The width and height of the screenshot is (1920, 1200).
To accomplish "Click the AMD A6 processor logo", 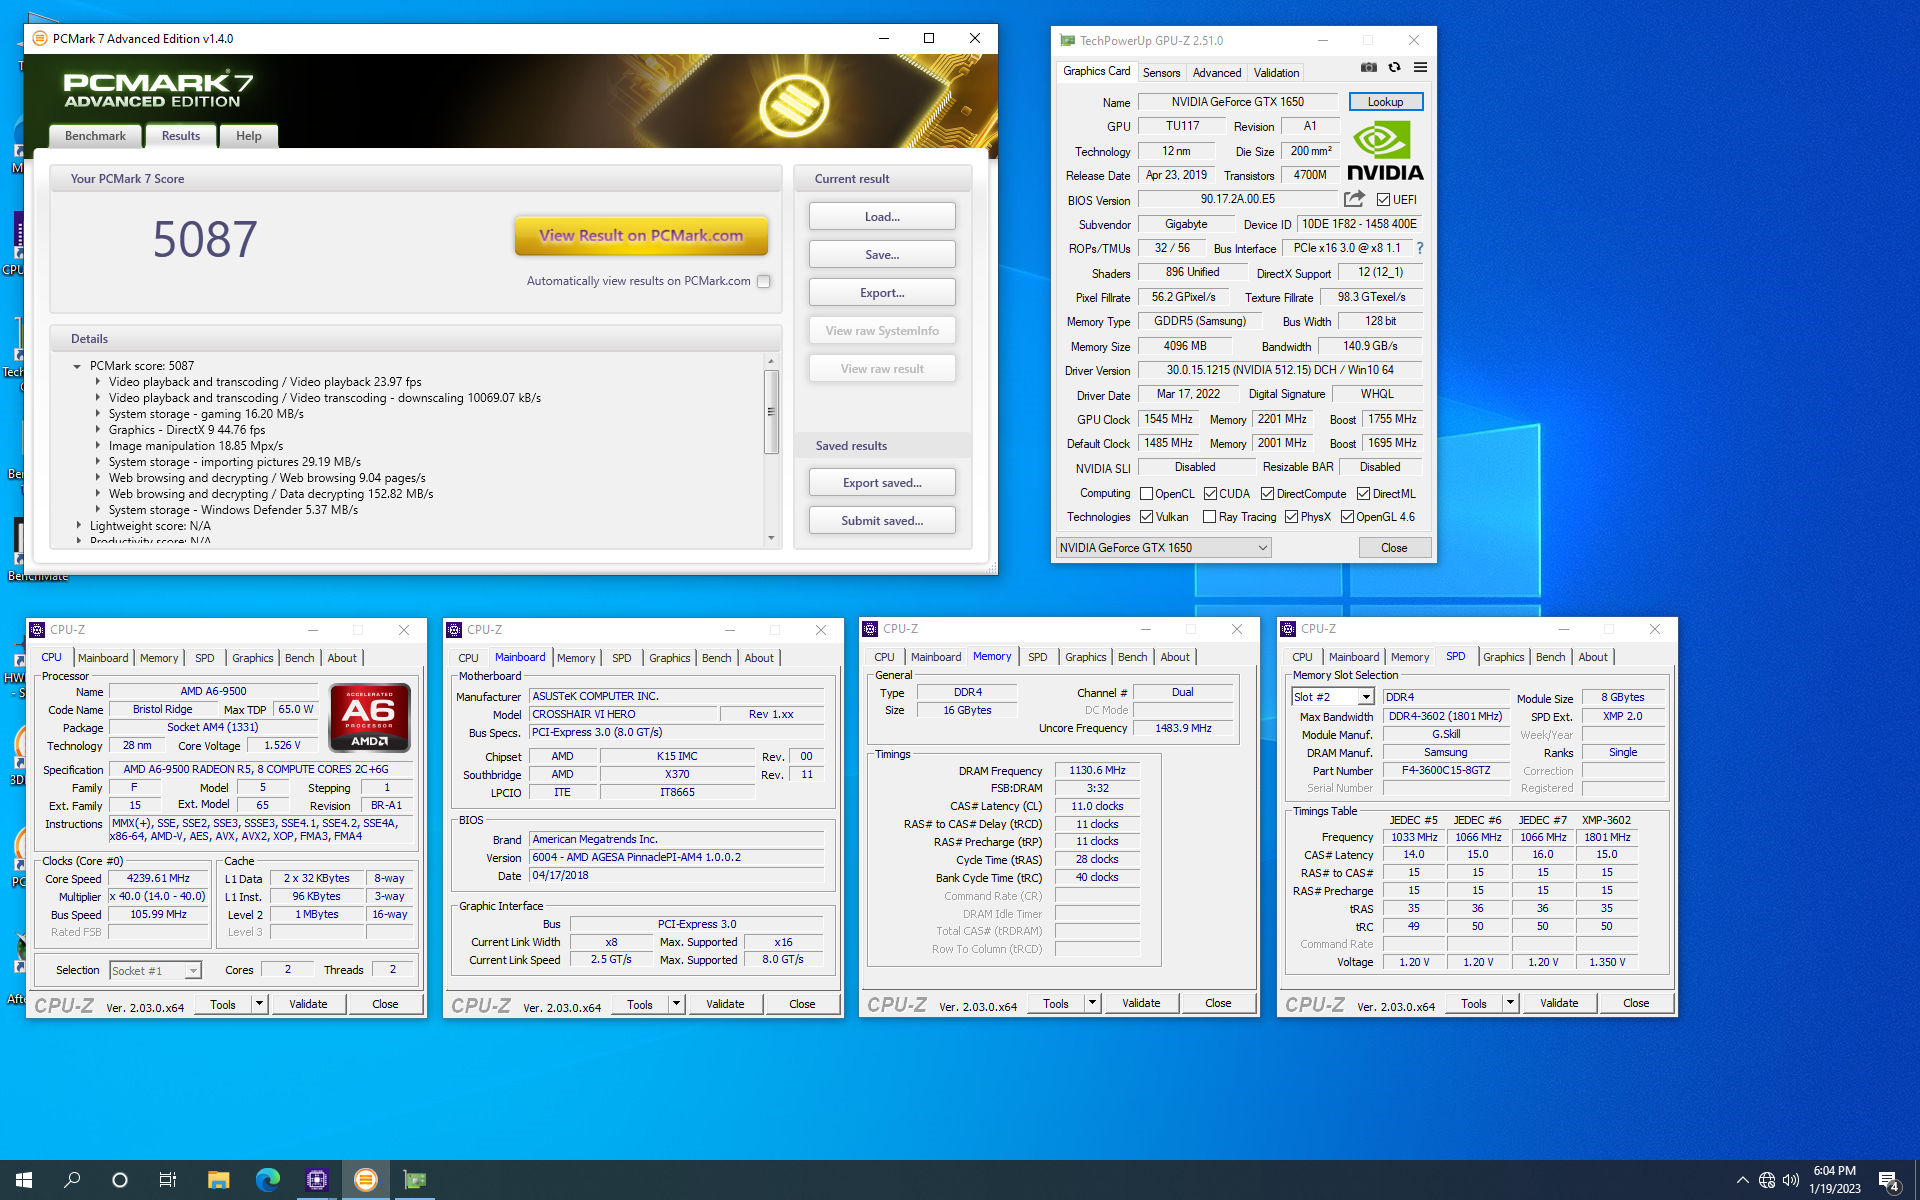I will click(369, 717).
